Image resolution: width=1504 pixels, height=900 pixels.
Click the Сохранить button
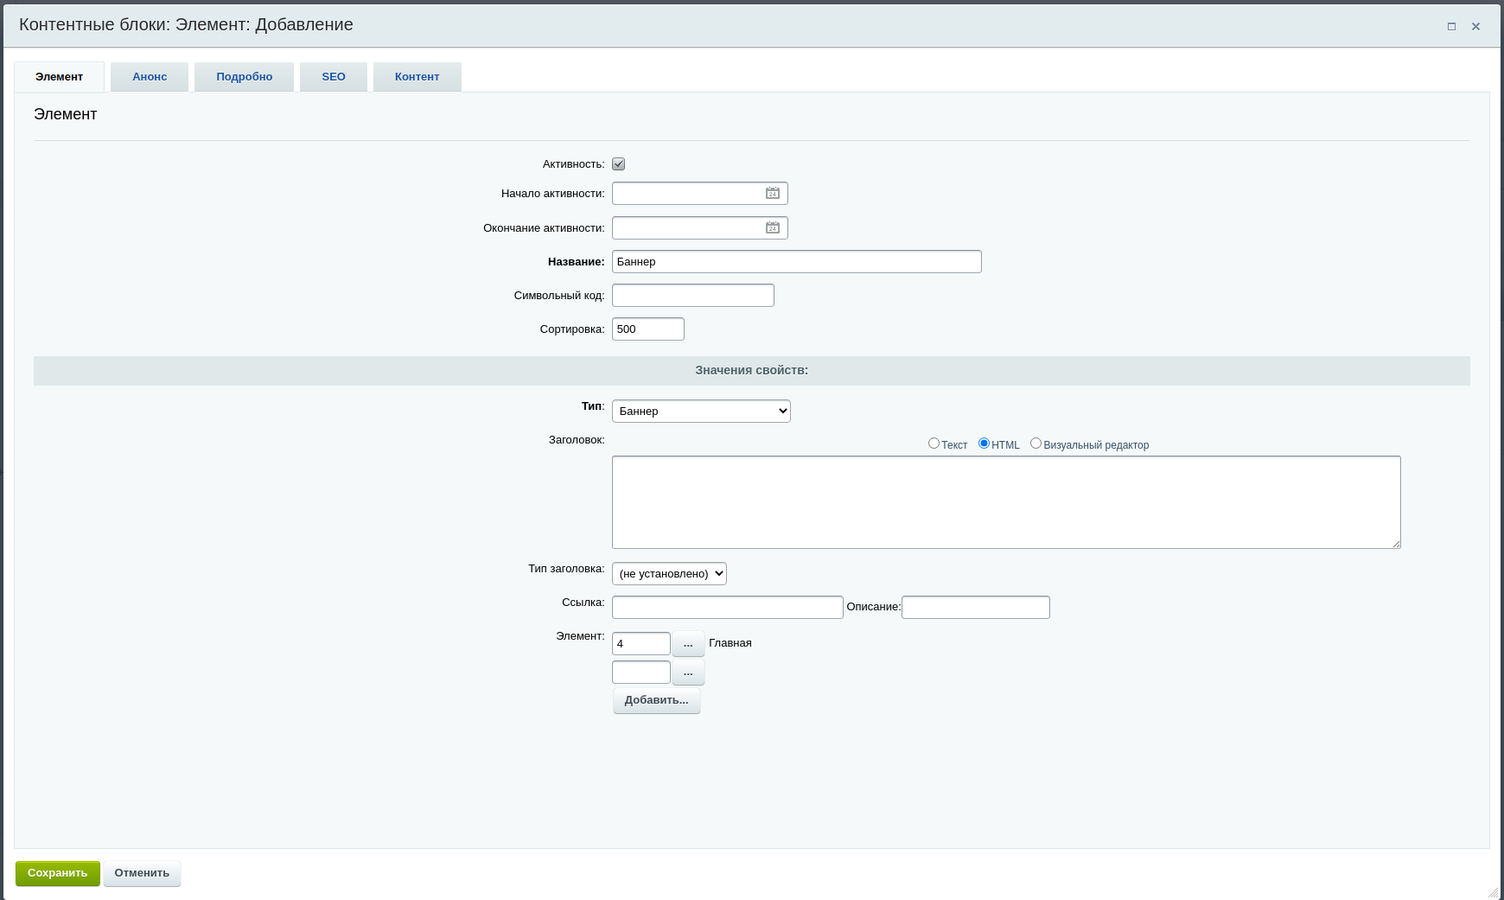[58, 873]
